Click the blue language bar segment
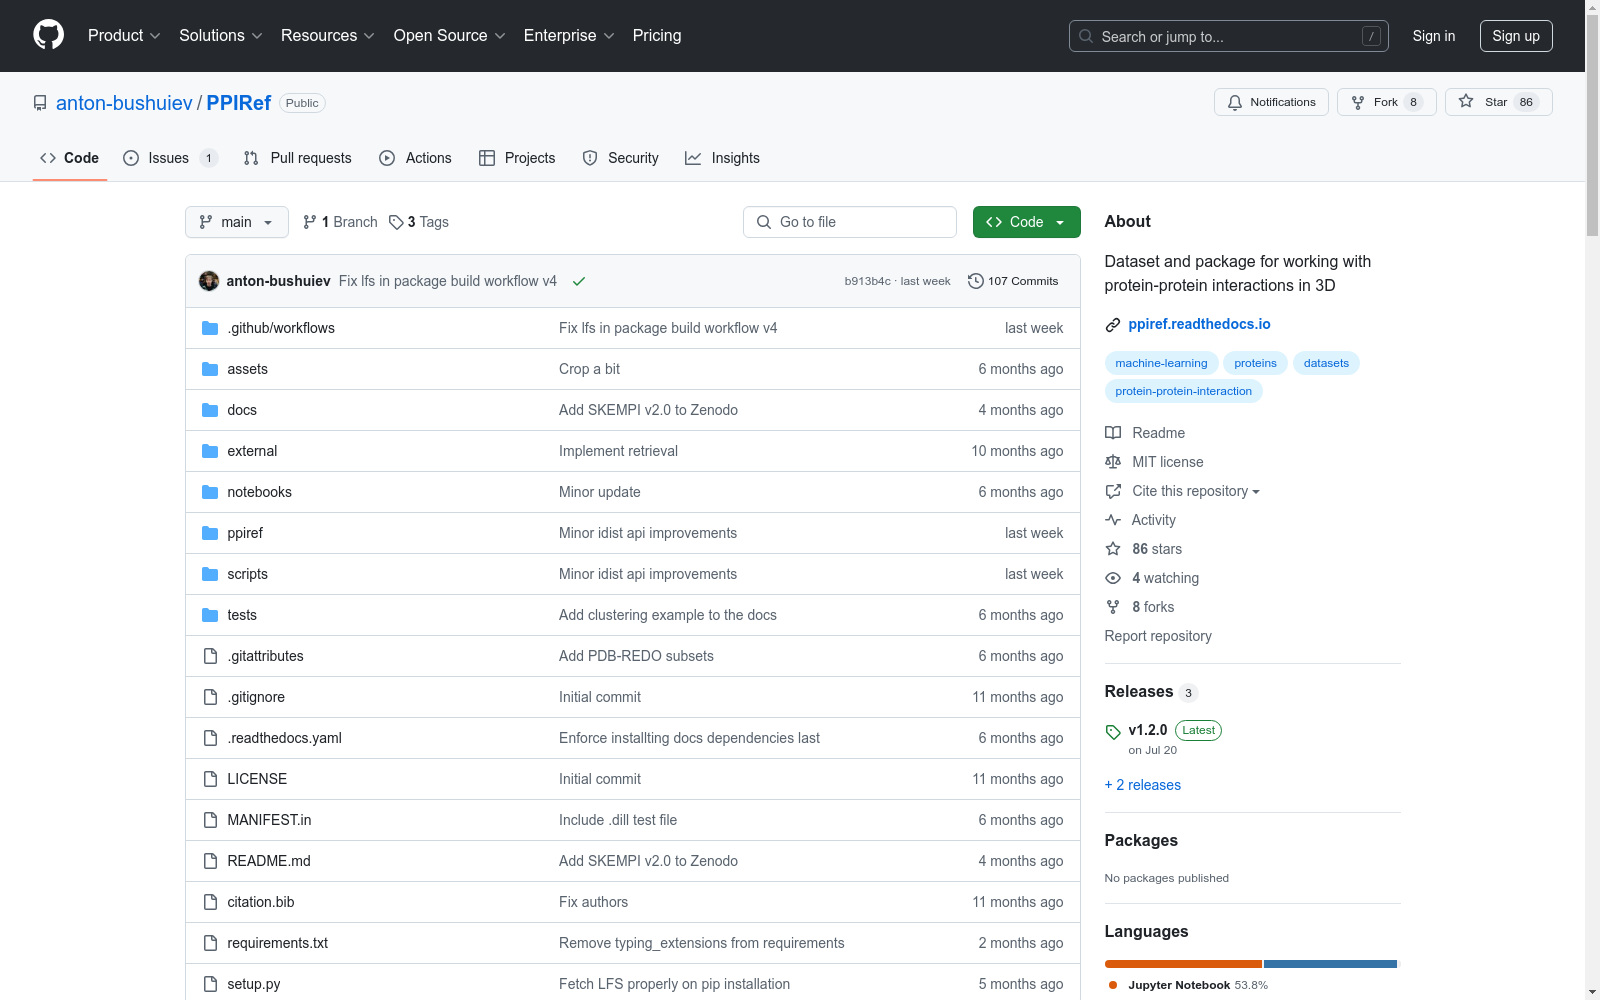Screen dimensions: 1600x1000 point(1330,964)
